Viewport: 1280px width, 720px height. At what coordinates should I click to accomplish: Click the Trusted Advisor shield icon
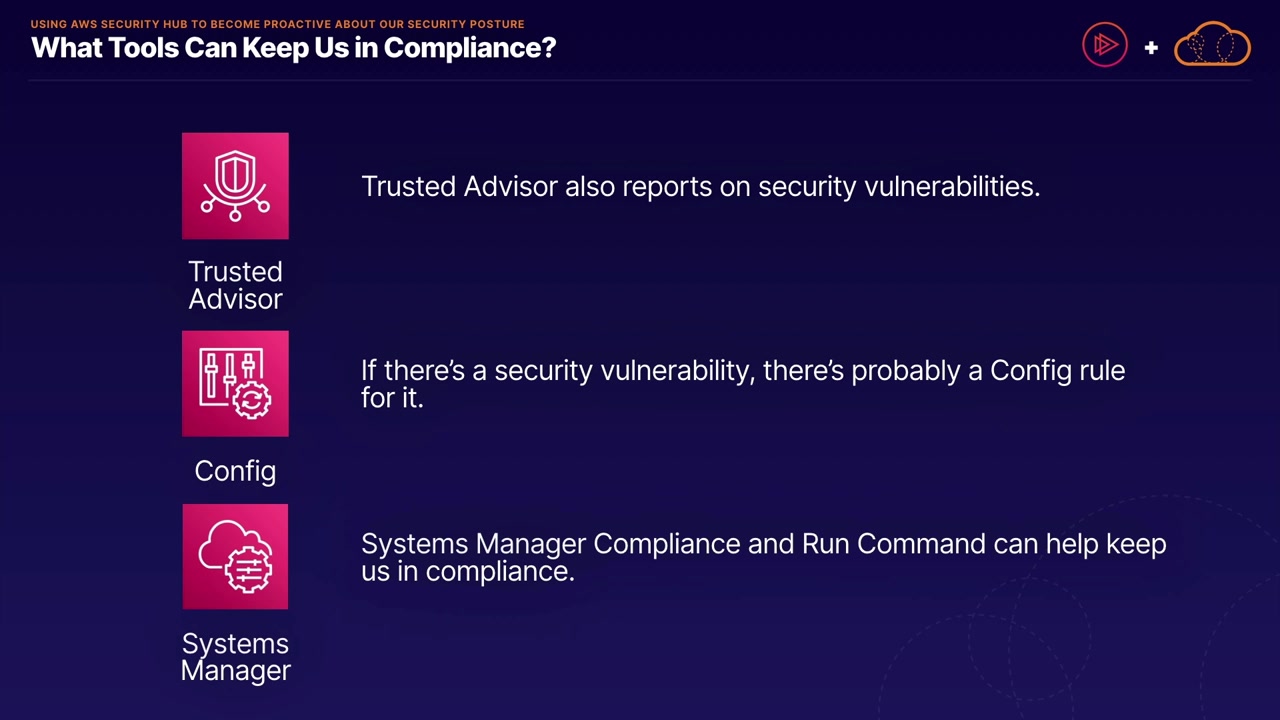pos(235,186)
